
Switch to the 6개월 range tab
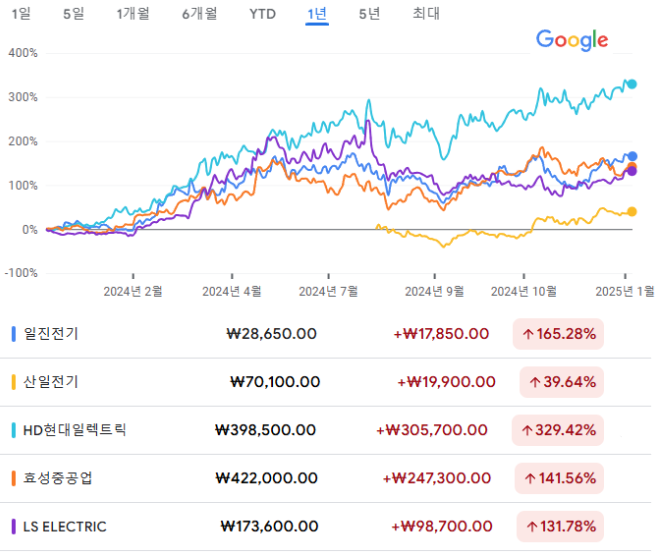199,14
